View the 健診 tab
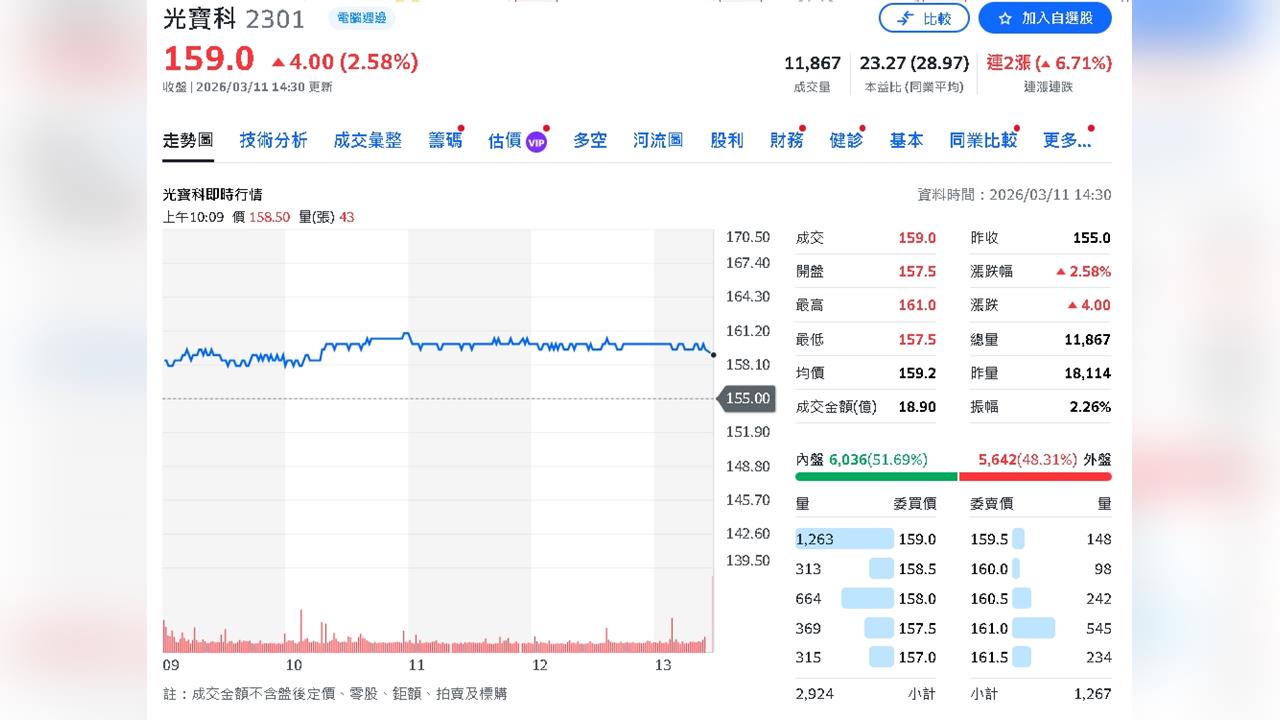Viewport: 1280px width, 720px height. [846, 140]
